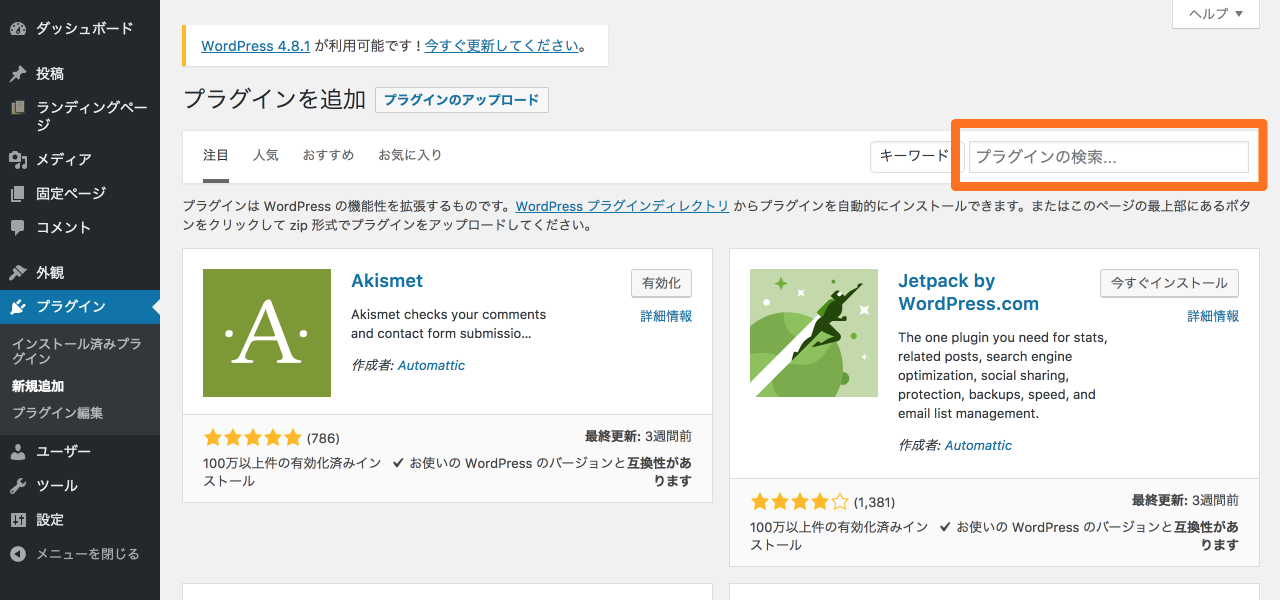Open プラグイン編集 submenu item
Viewport: 1280px width, 600px height.
pos(57,413)
